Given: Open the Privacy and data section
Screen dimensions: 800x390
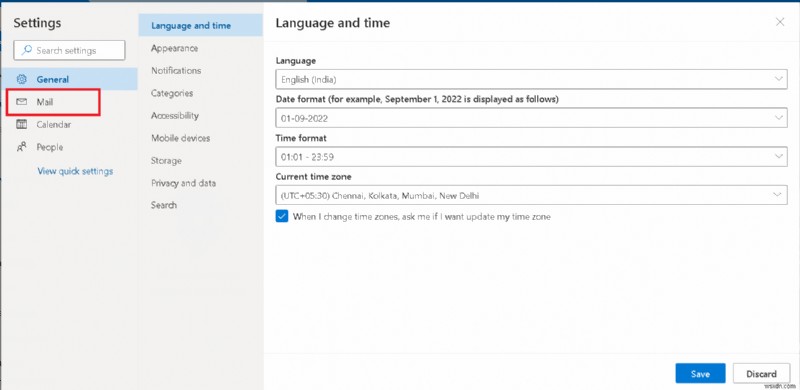Looking at the screenshot, I should click(183, 183).
